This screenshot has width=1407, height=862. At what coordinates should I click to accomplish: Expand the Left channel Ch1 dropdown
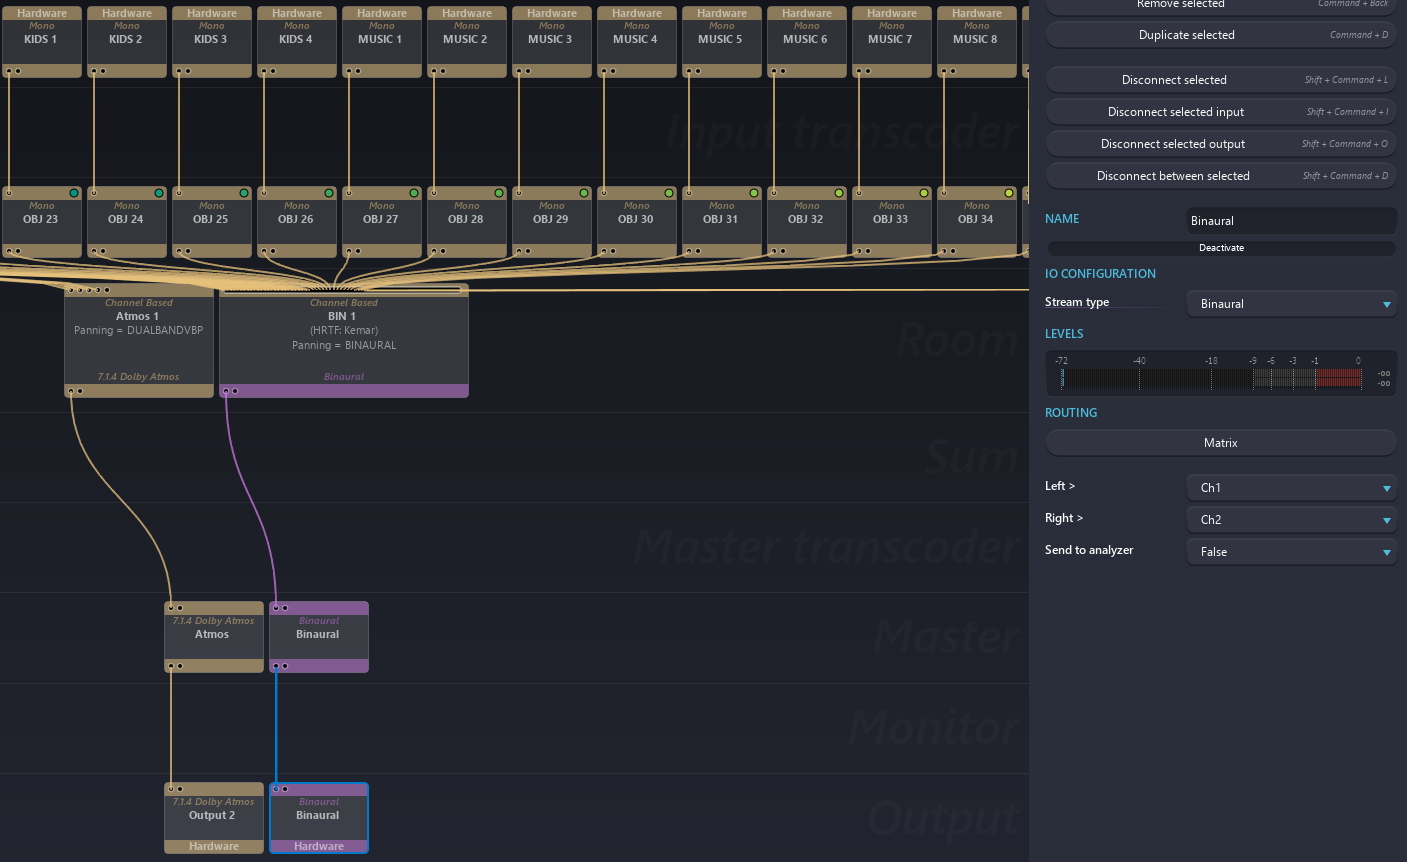[x=1291, y=488]
